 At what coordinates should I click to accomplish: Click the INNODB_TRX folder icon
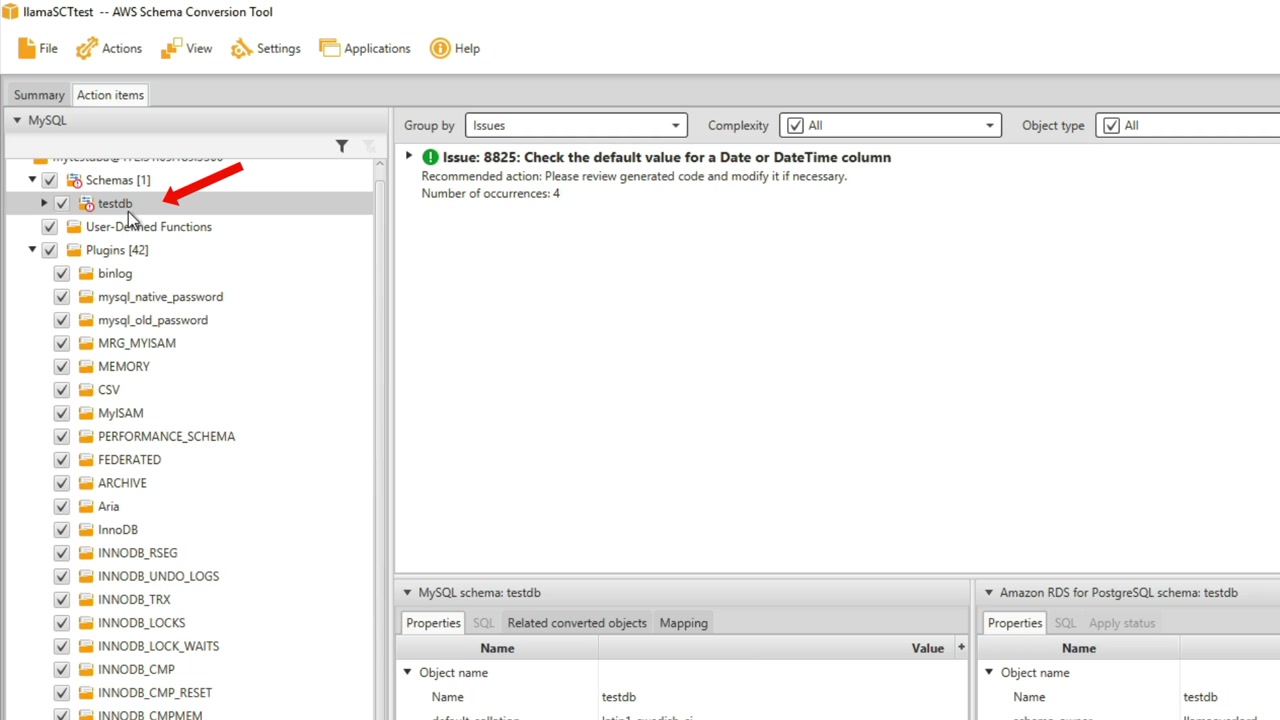pyautogui.click(x=86, y=600)
